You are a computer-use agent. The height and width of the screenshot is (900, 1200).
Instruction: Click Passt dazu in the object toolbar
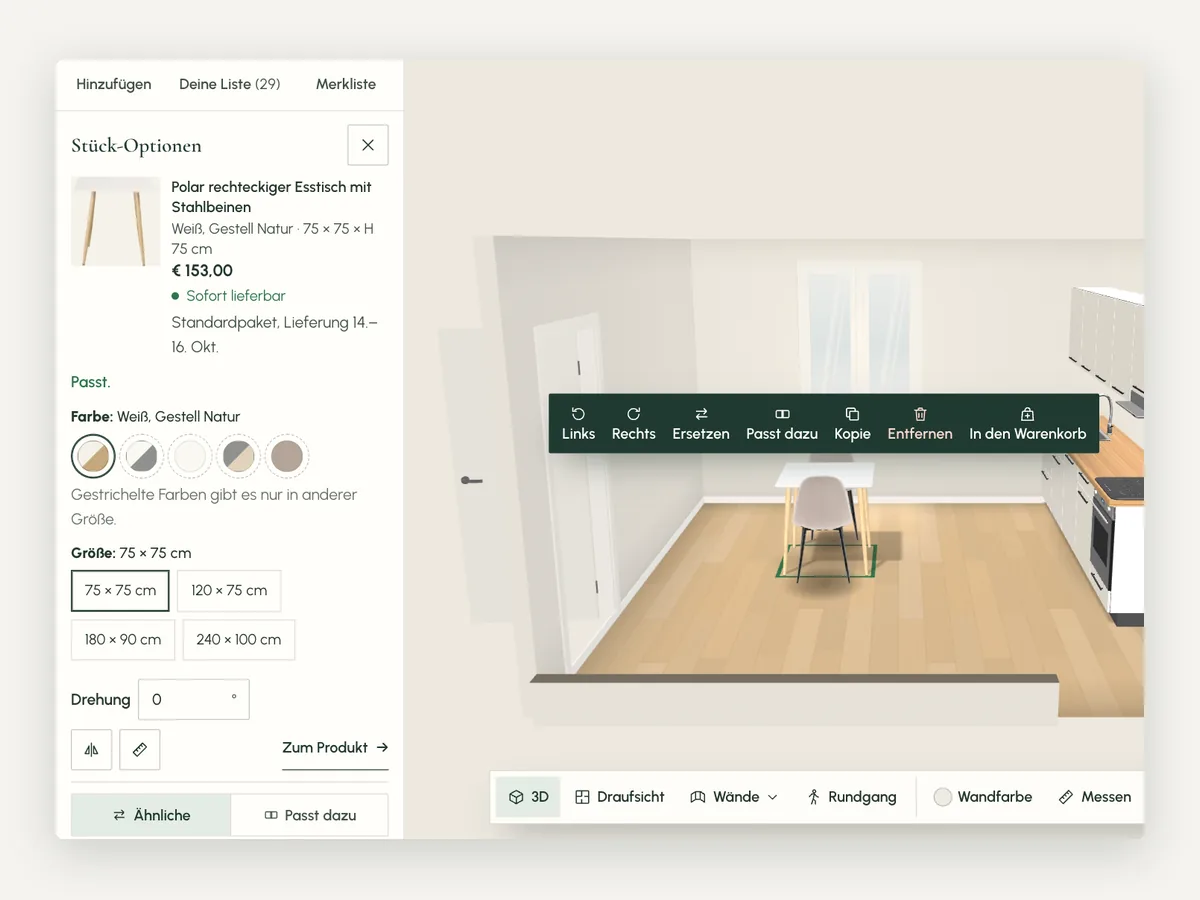tap(782, 424)
